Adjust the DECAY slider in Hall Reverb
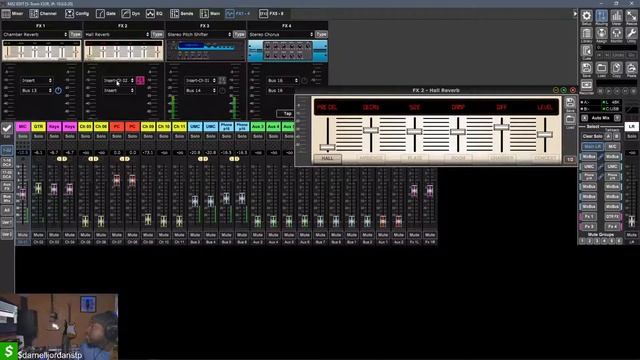Image resolution: width=640 pixels, height=360 pixels. [x=371, y=130]
